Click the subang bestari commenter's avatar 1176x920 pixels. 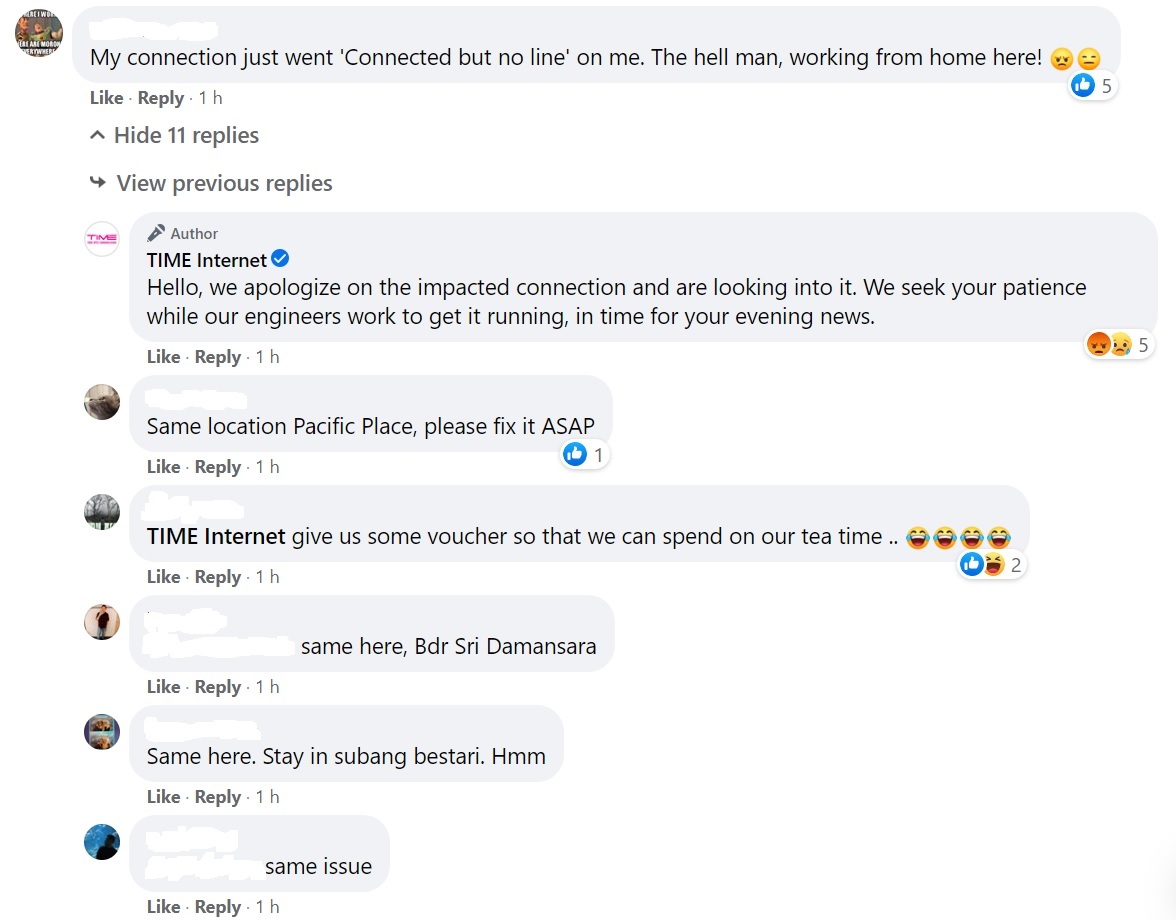click(x=102, y=732)
